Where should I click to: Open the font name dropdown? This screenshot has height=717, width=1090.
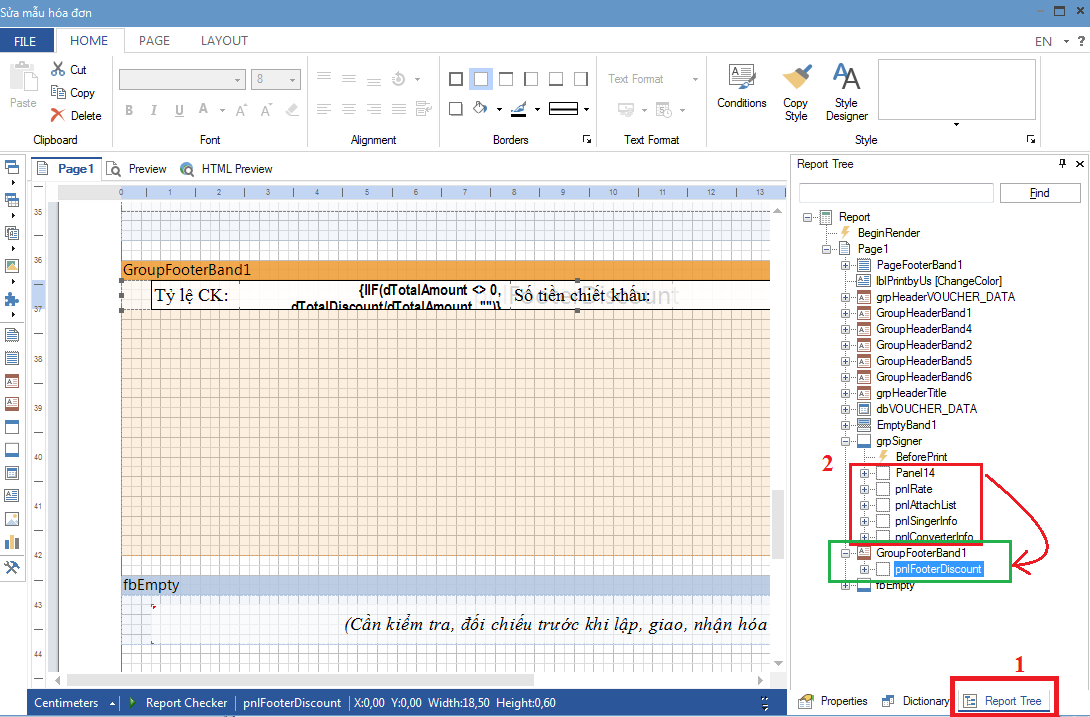point(237,79)
